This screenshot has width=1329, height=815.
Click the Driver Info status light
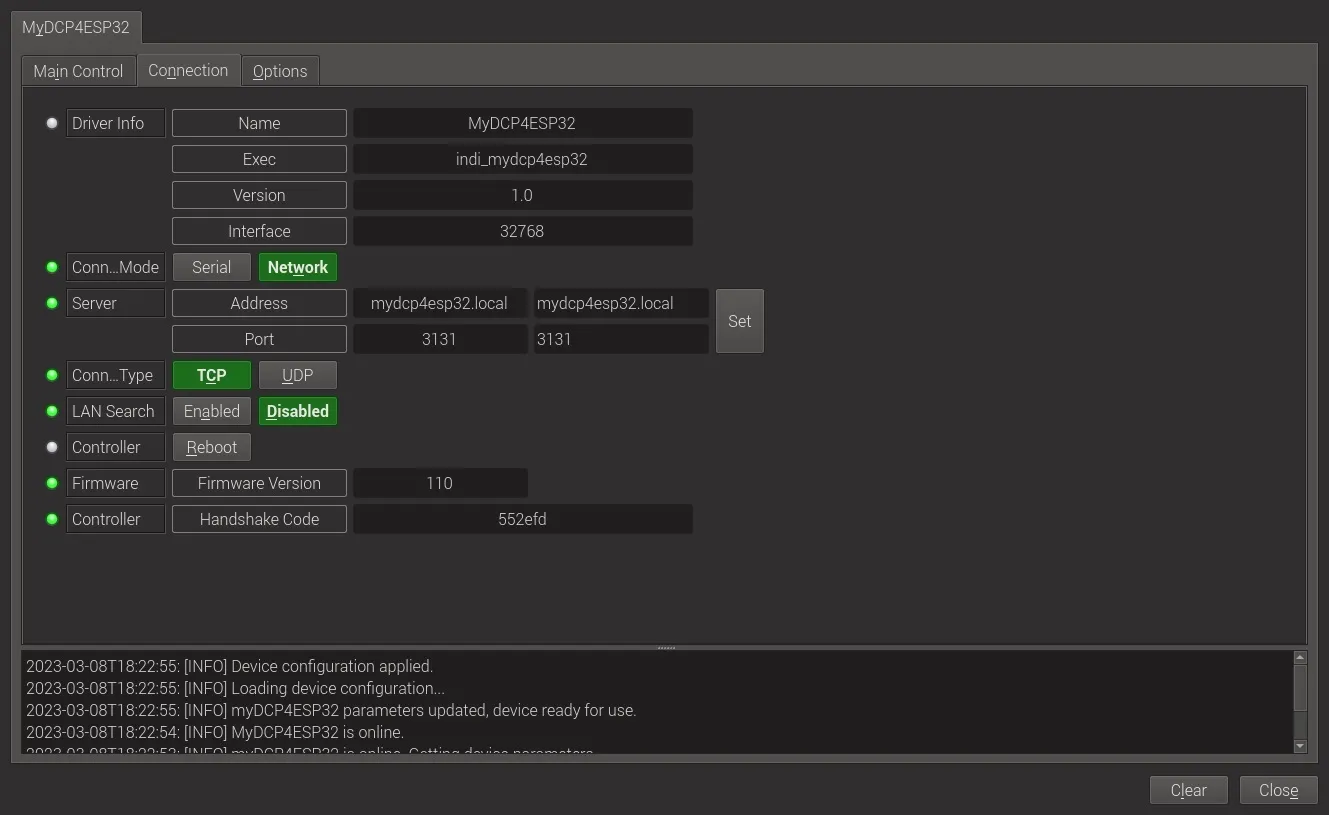52,123
